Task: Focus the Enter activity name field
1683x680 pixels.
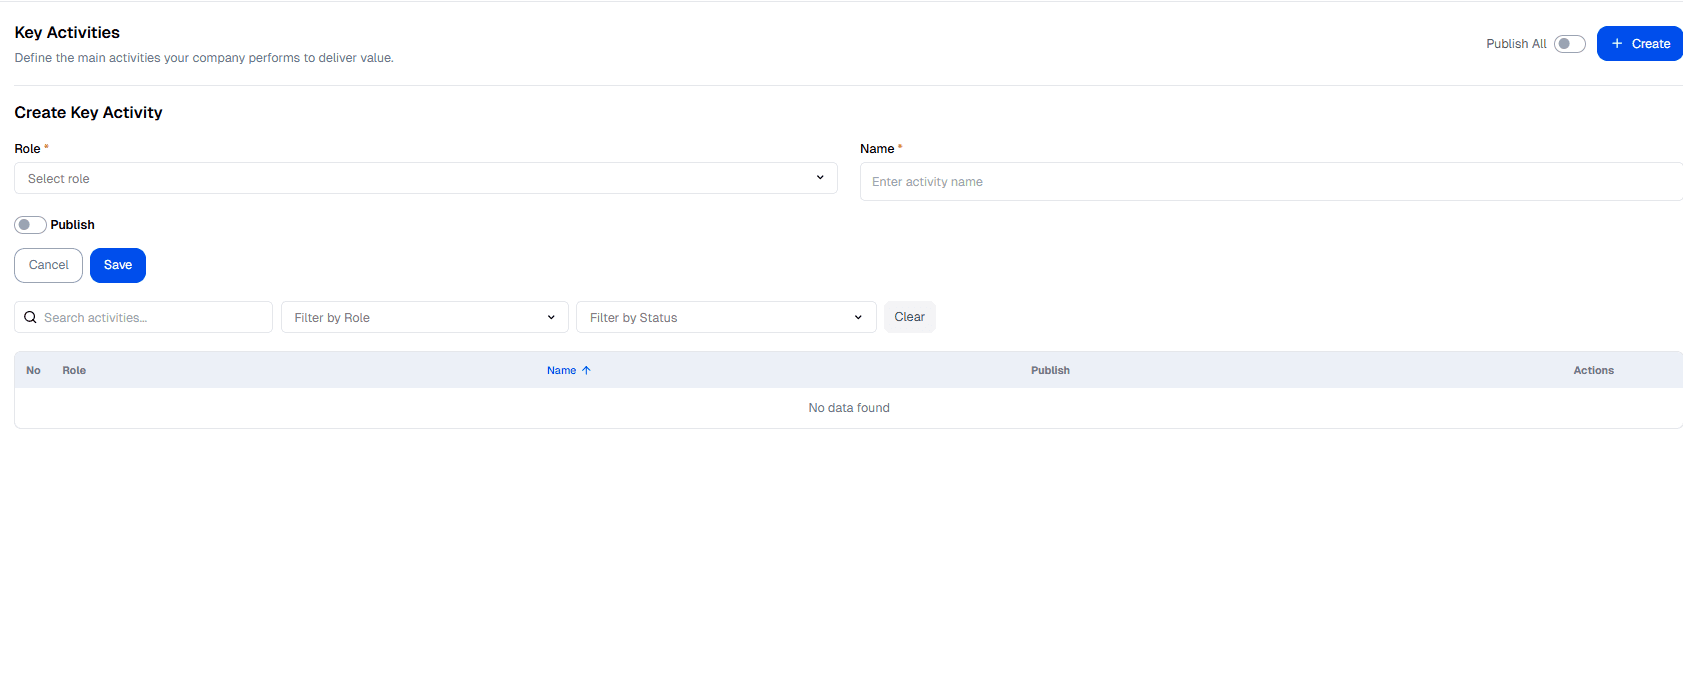Action: (1270, 182)
